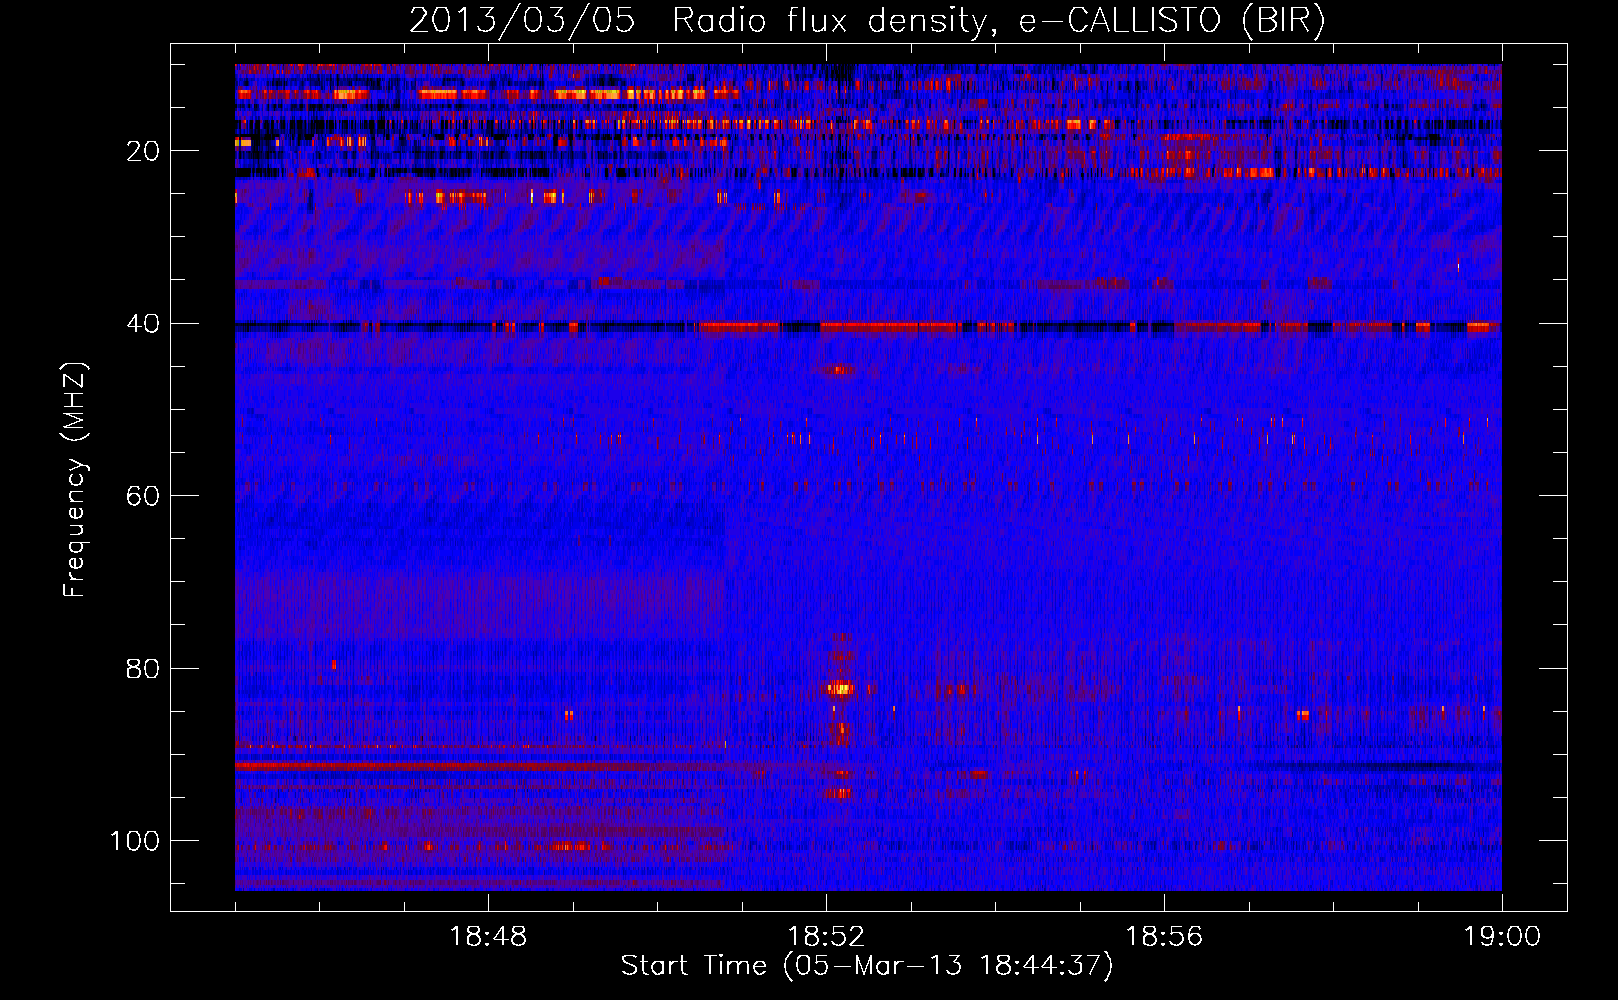Click the 18:56 time tick label

(x=1164, y=937)
